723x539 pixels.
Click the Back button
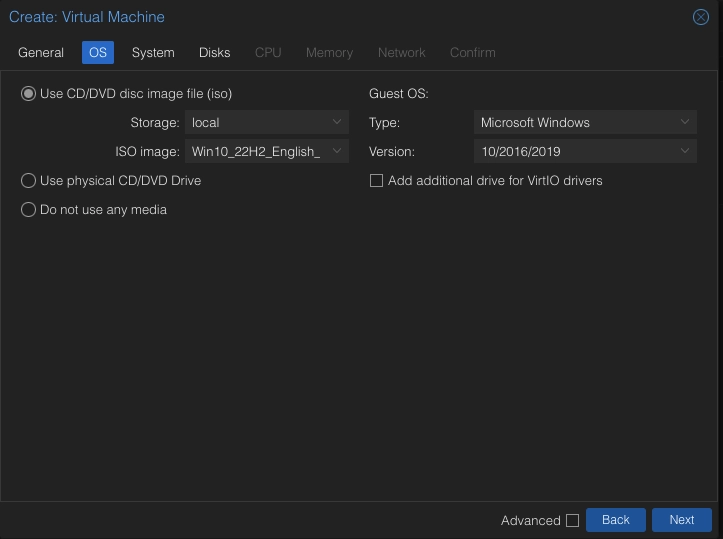(616, 520)
